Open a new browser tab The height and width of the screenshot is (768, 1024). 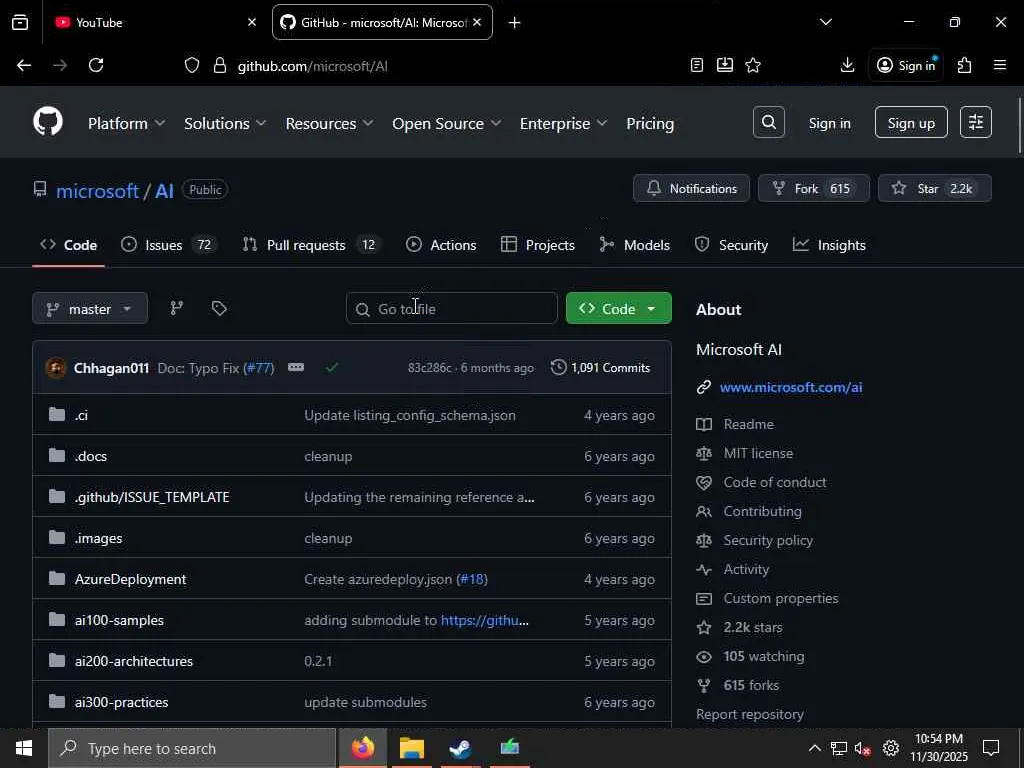pyautogui.click(x=515, y=23)
